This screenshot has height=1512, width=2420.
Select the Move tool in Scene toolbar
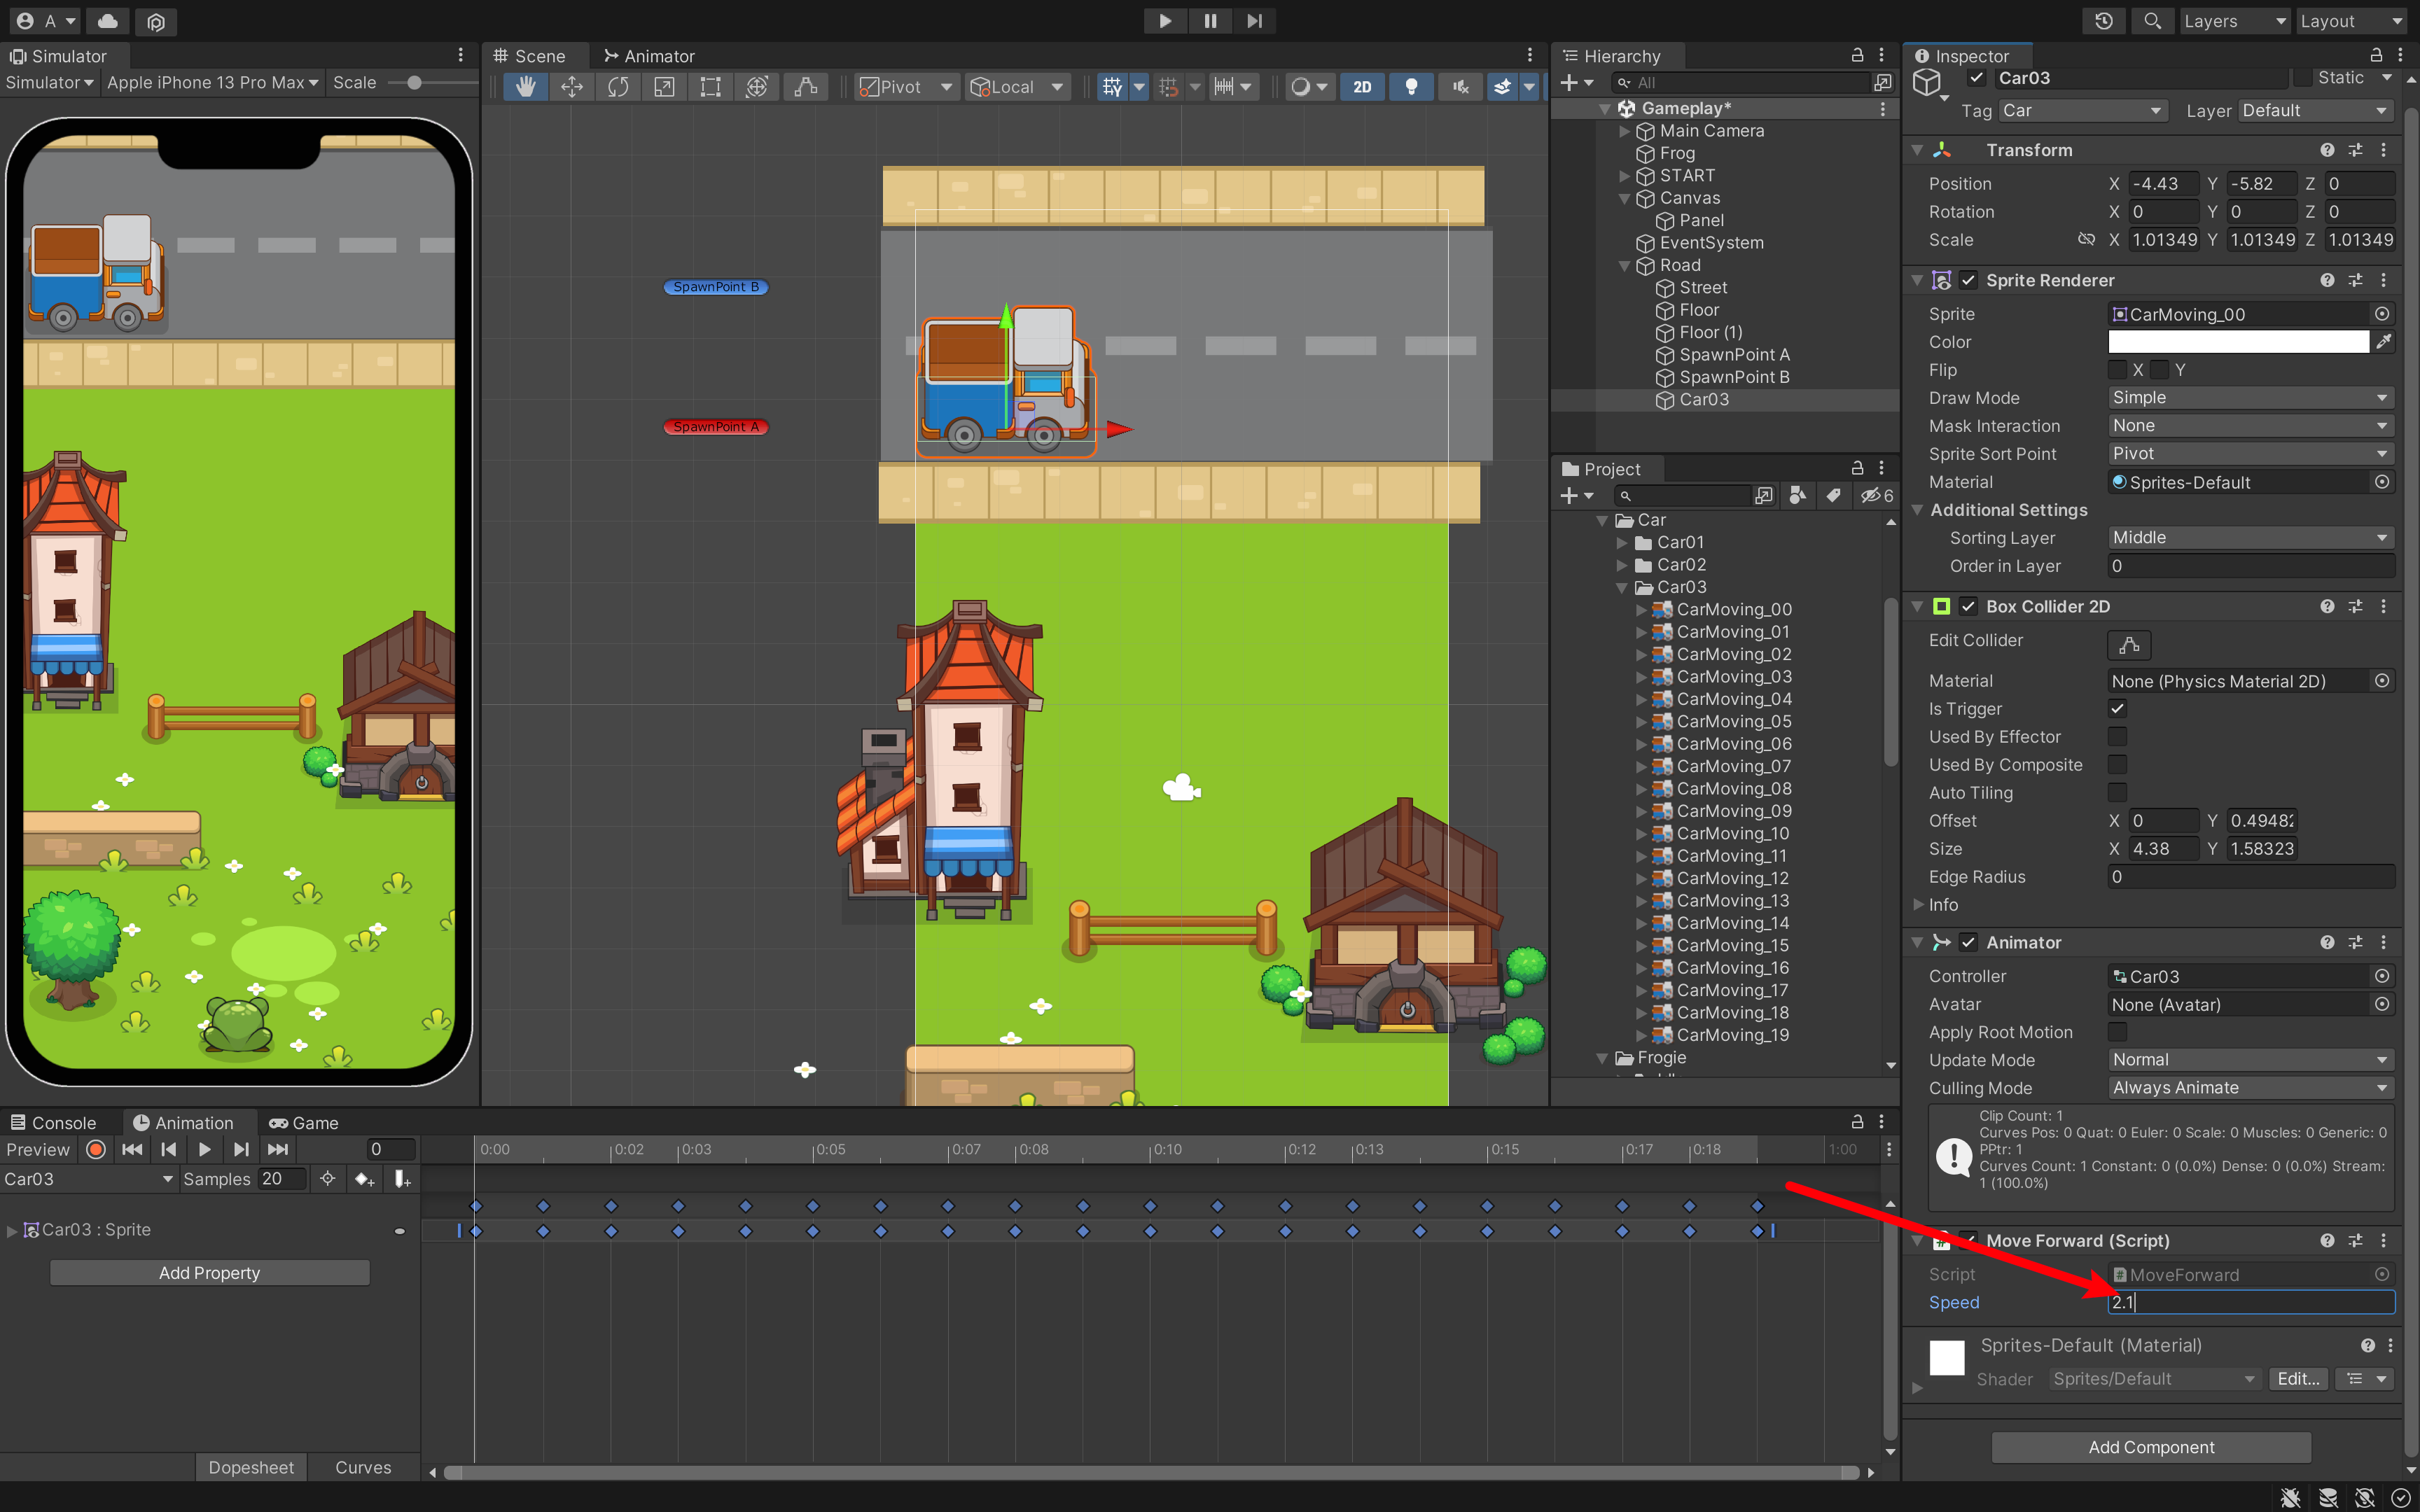tap(572, 87)
